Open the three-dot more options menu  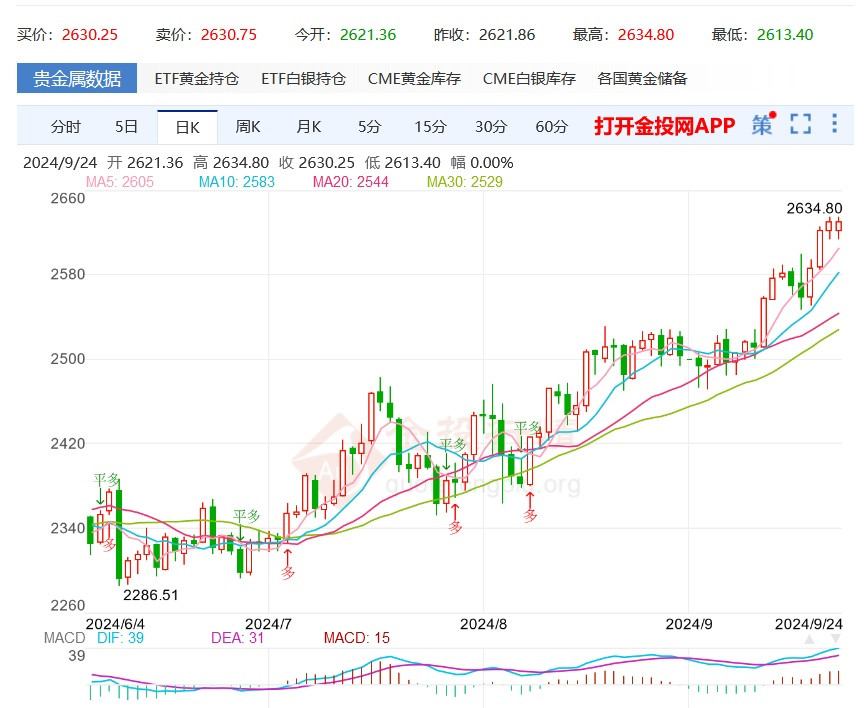pos(835,124)
